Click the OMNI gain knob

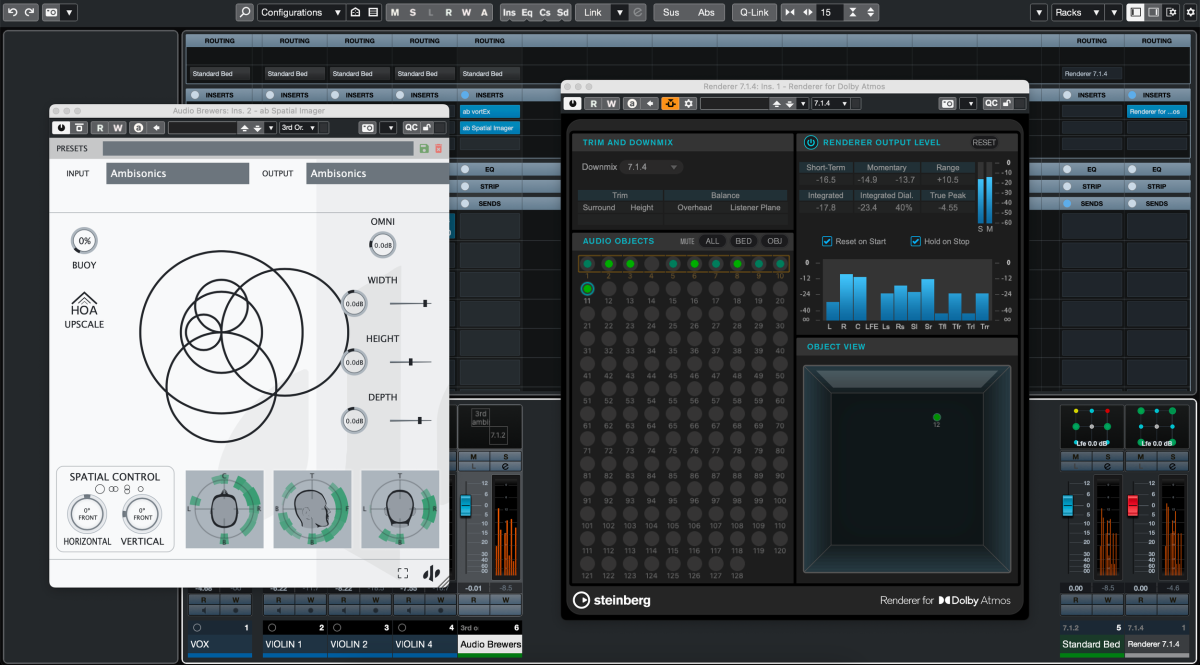[382, 244]
